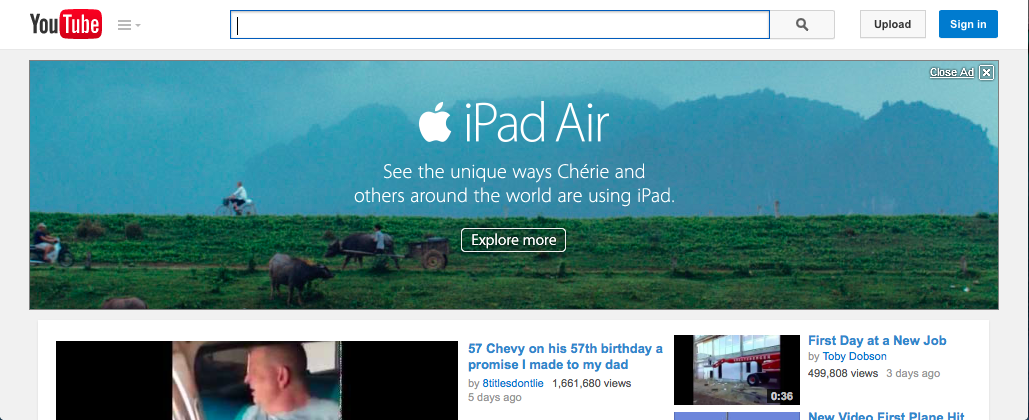Click the Sign in button
The width and height of the screenshot is (1029, 420).
click(968, 24)
